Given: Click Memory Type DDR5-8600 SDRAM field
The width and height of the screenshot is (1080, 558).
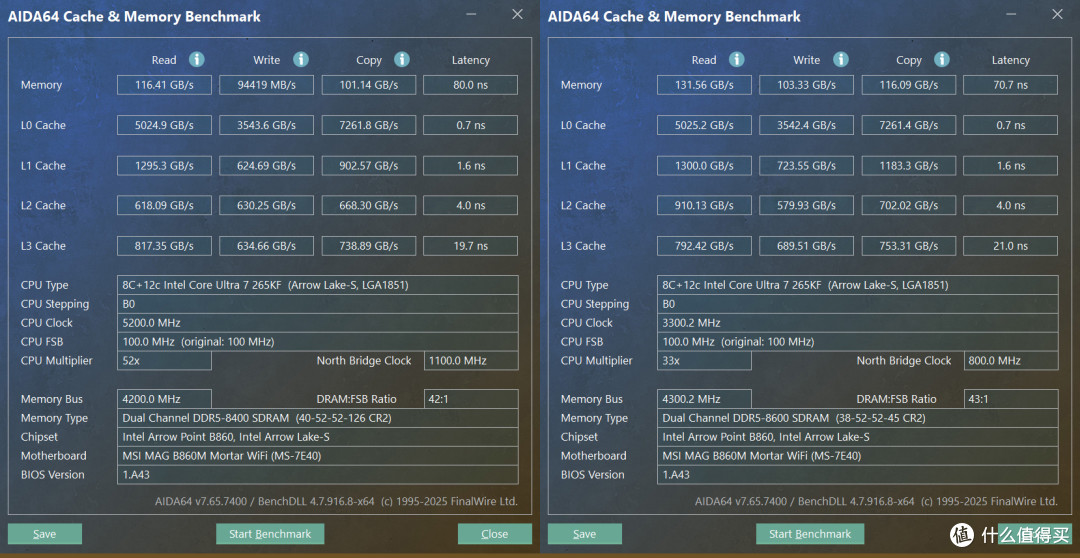Looking at the screenshot, I should click(858, 418).
